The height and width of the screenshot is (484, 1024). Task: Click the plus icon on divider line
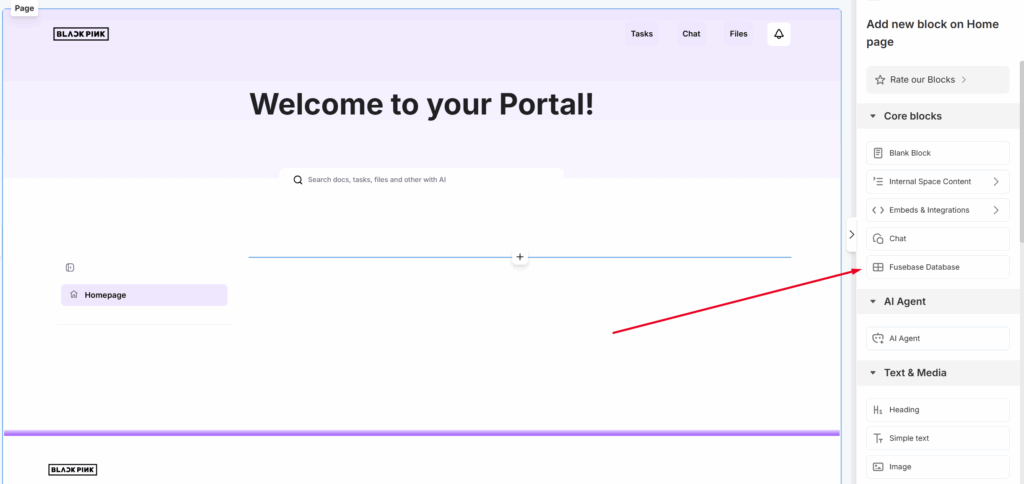pyautogui.click(x=520, y=257)
